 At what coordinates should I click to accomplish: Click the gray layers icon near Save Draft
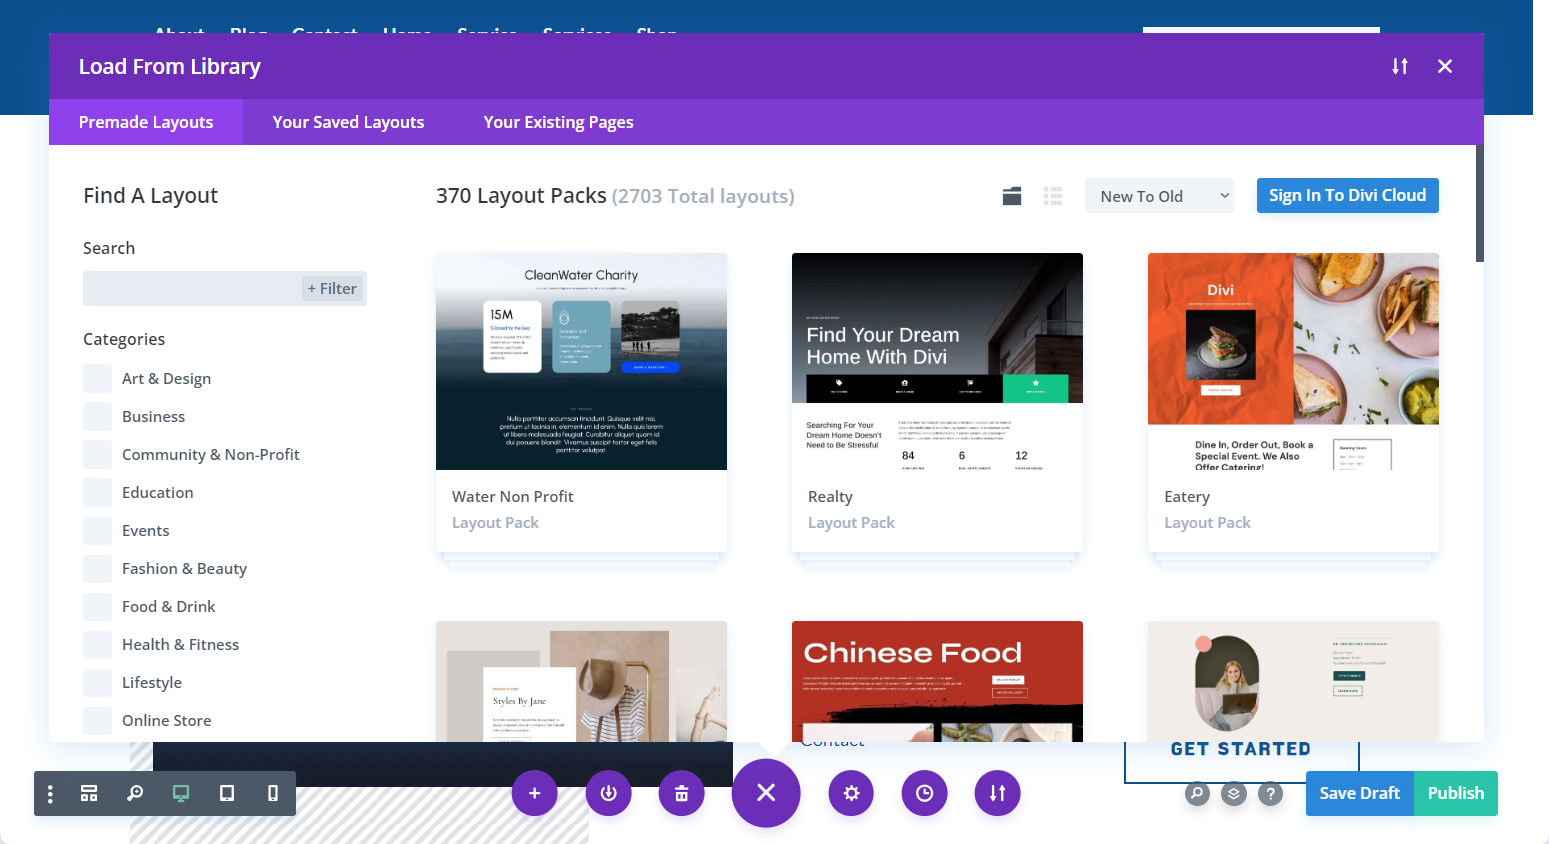(x=1234, y=794)
